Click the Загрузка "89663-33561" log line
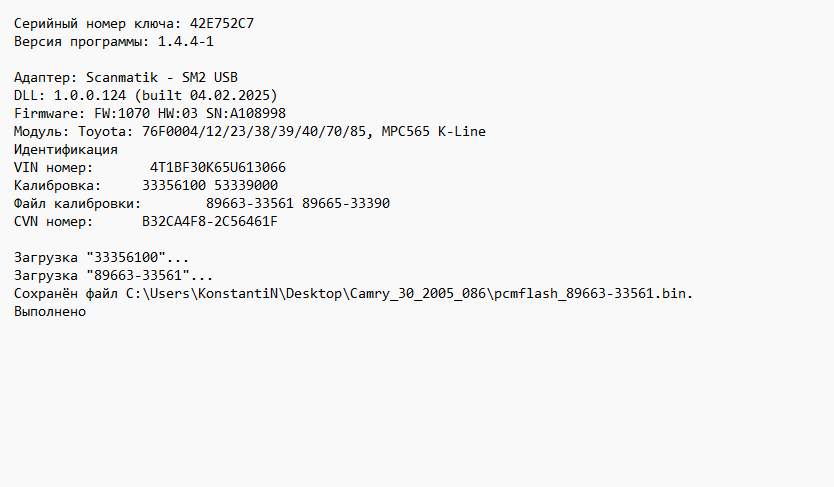The image size is (834, 487). [113, 276]
